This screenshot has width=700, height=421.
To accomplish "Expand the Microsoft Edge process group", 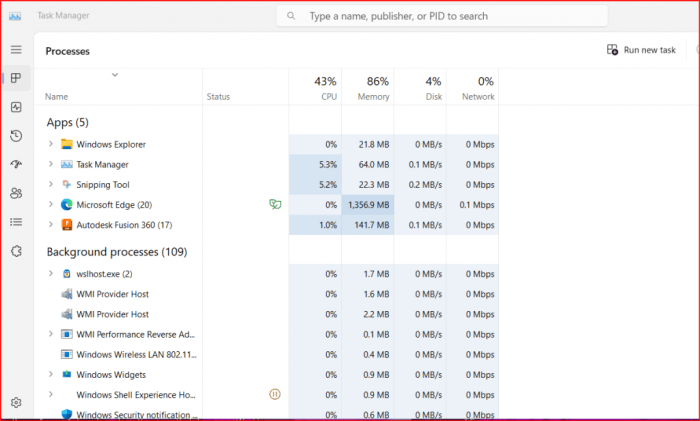I will (51, 204).
